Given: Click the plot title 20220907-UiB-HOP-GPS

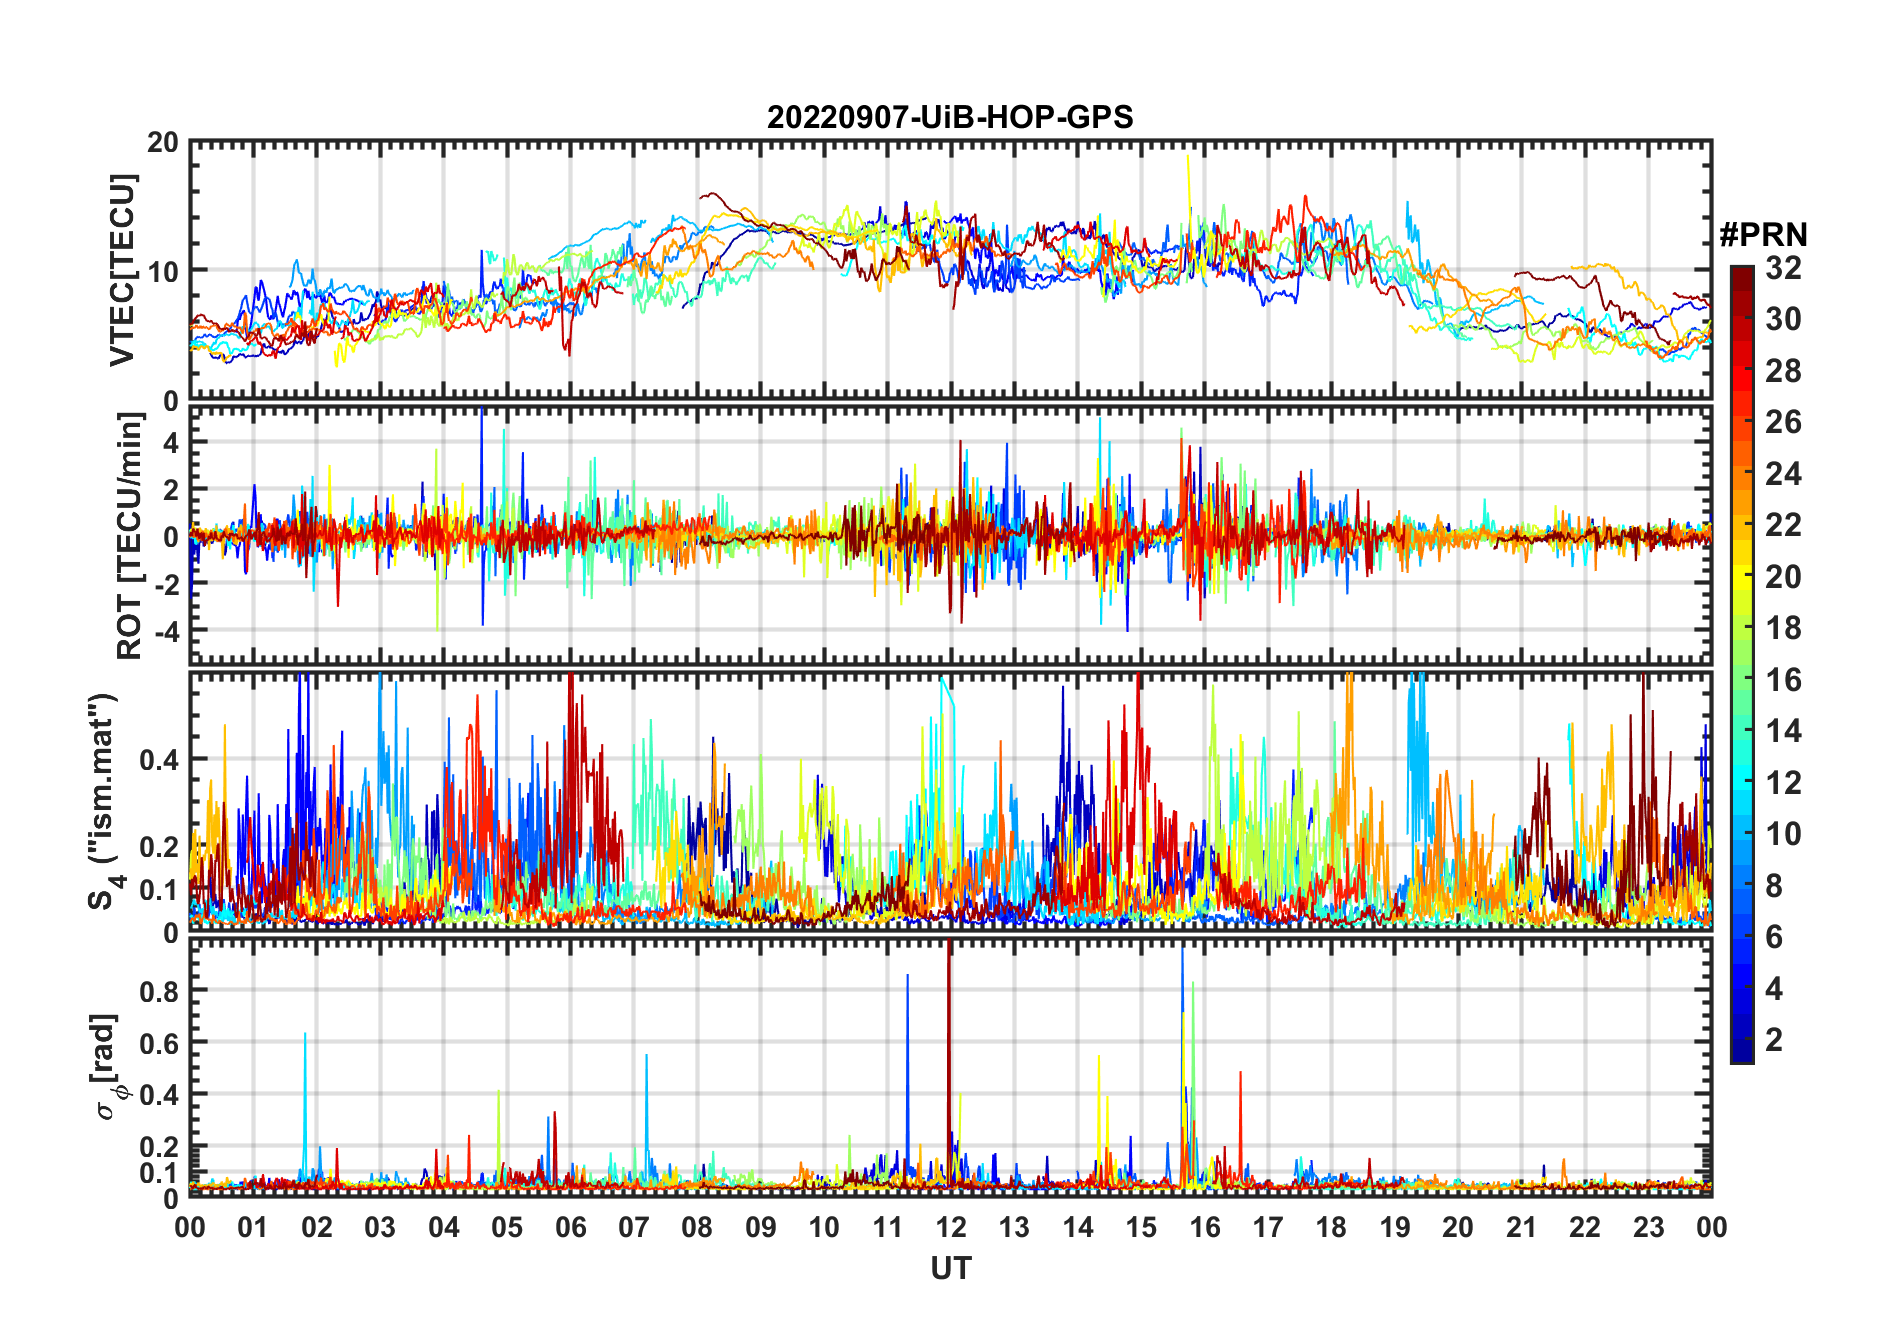Looking at the screenshot, I should pyautogui.click(x=950, y=118).
